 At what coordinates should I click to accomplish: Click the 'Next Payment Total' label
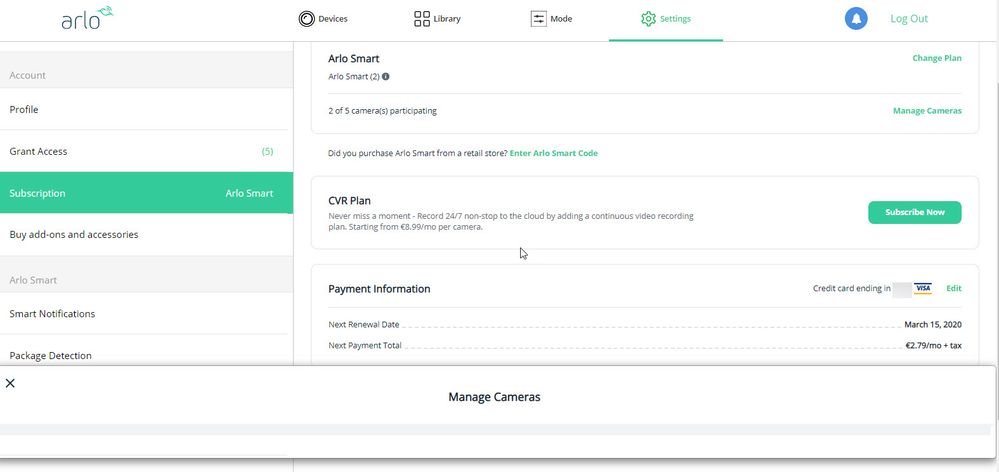365,345
